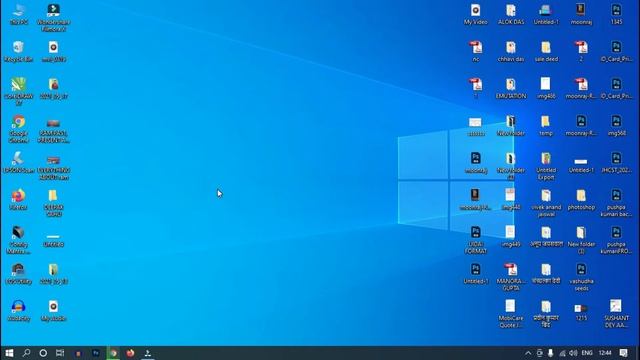Viewport: 640px width, 360px height.
Task: Select the PDF file named 2
Action: tap(581, 51)
